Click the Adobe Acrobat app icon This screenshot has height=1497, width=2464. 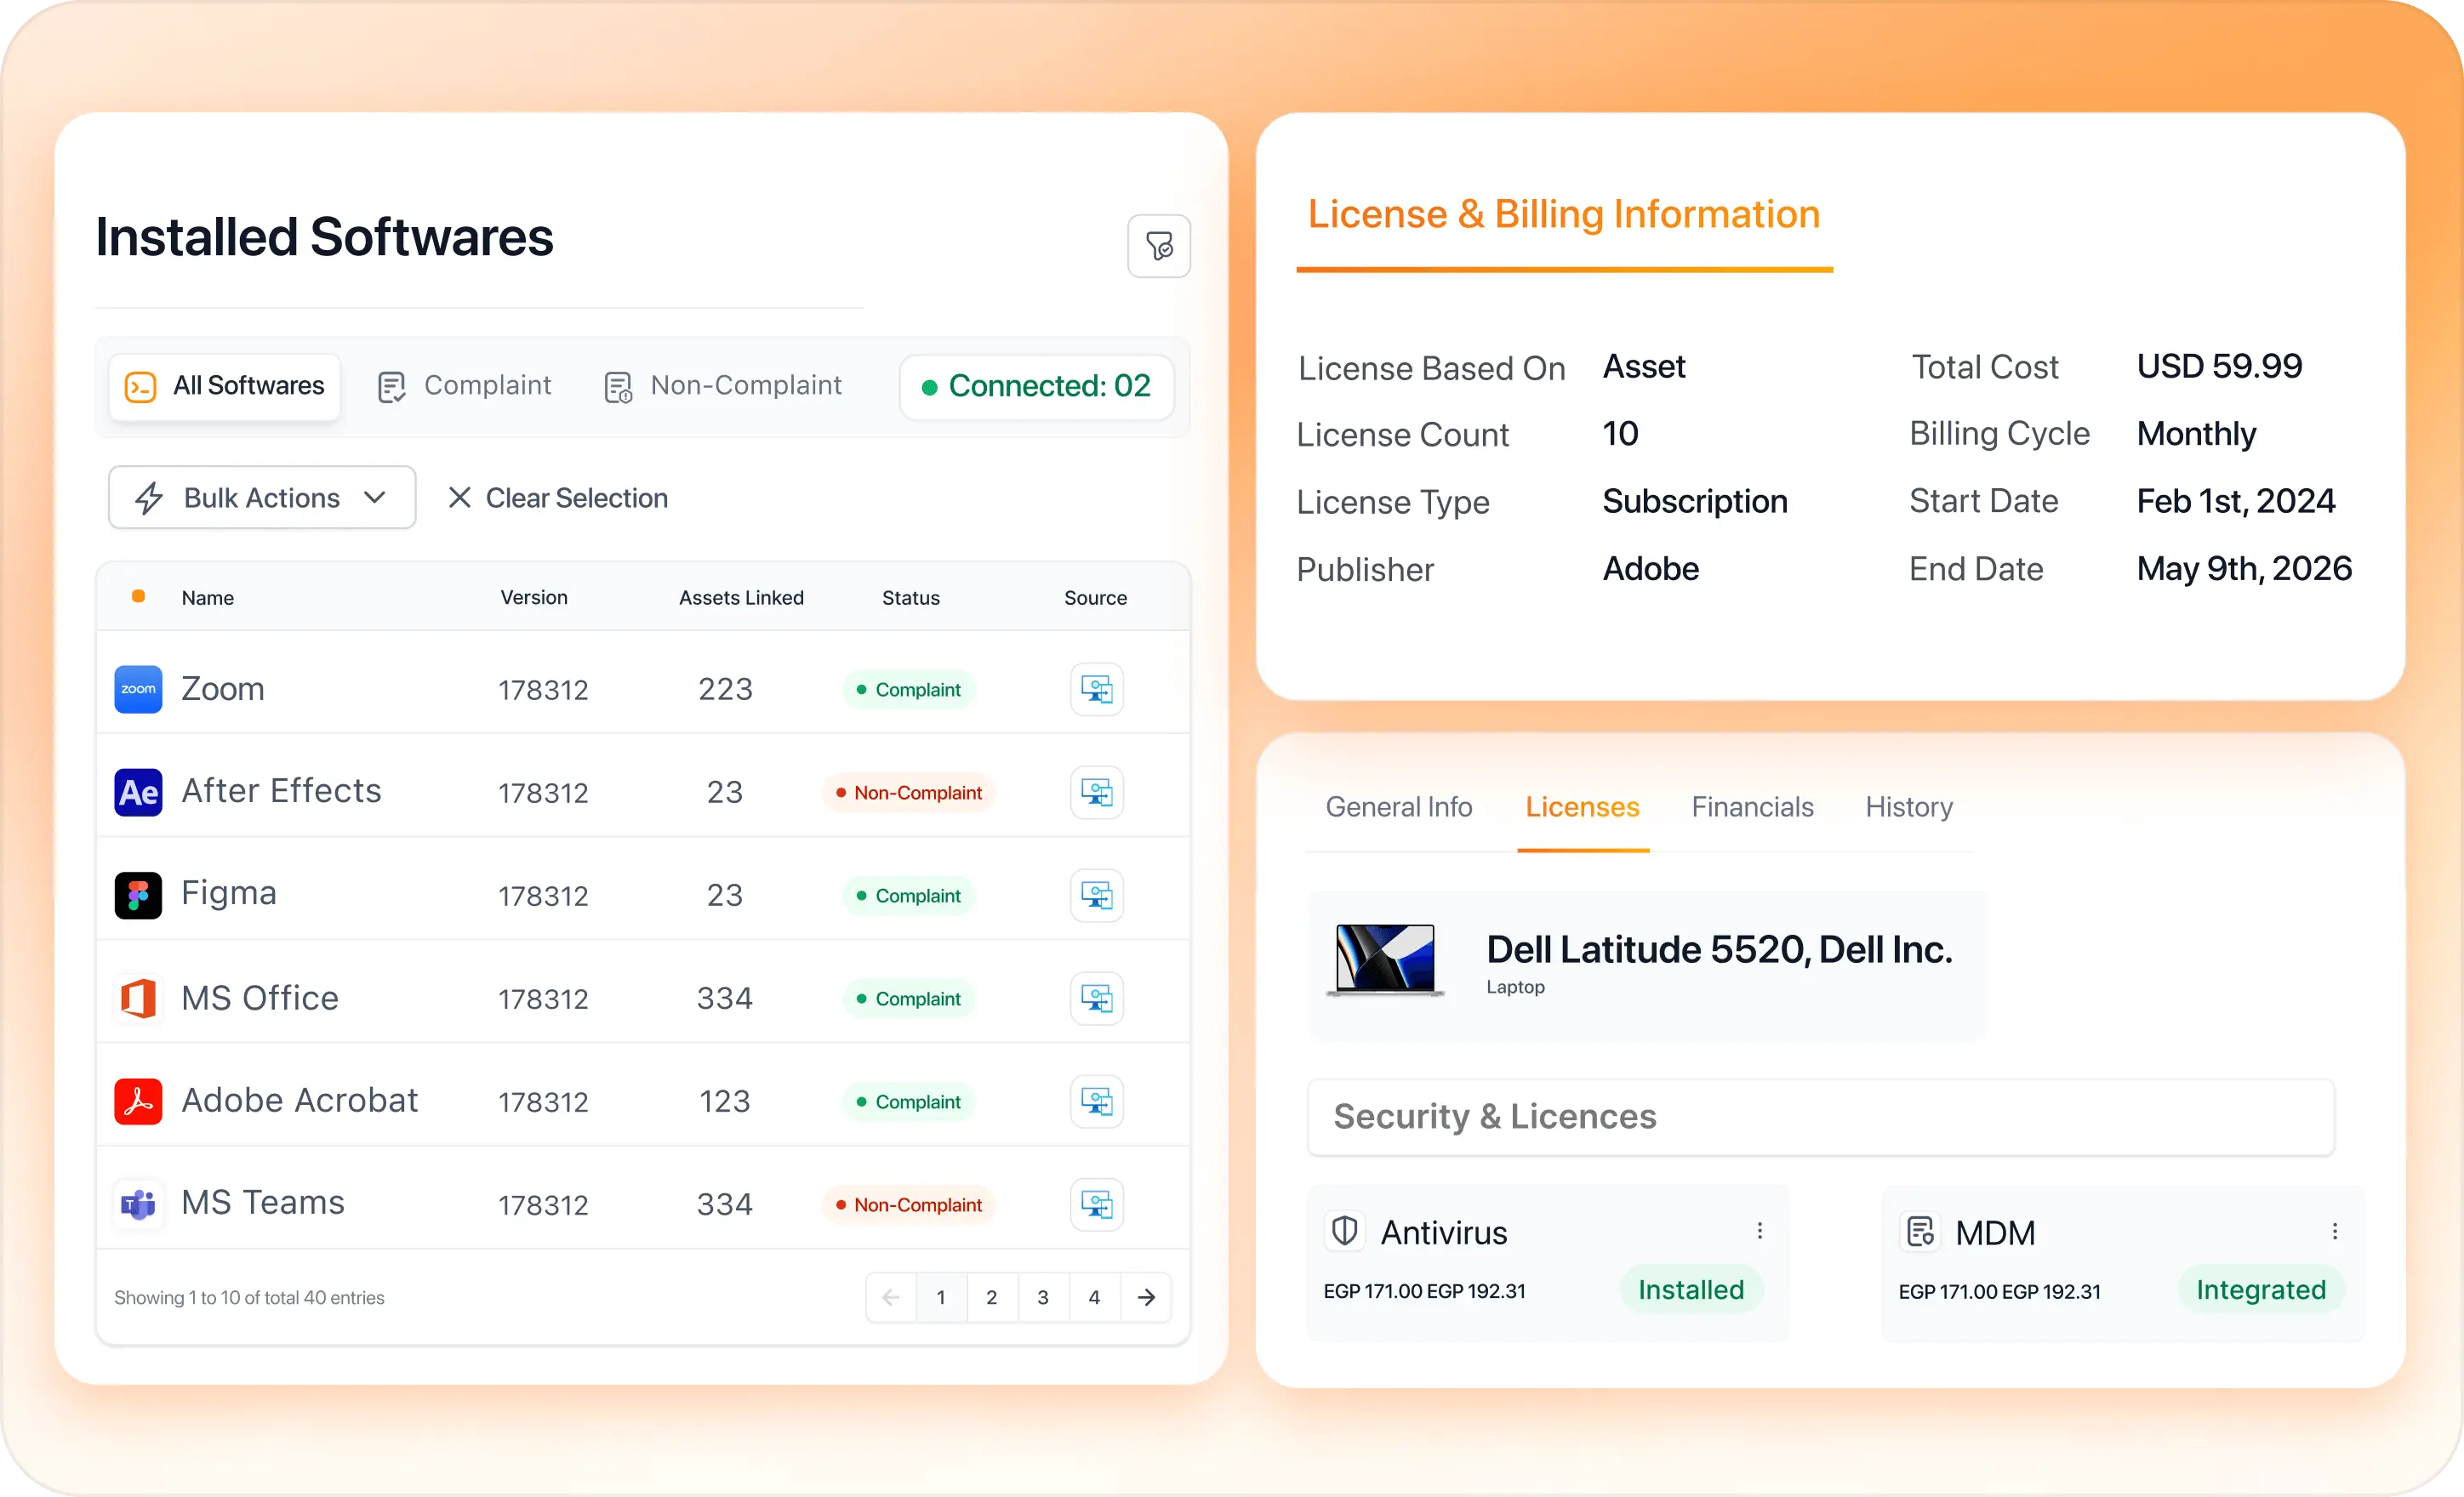pyautogui.click(x=138, y=1101)
